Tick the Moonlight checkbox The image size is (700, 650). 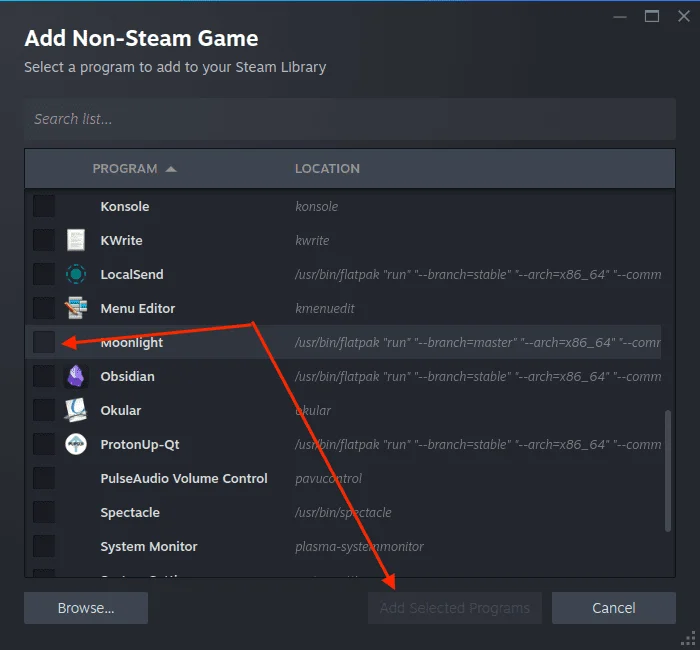[x=44, y=342]
